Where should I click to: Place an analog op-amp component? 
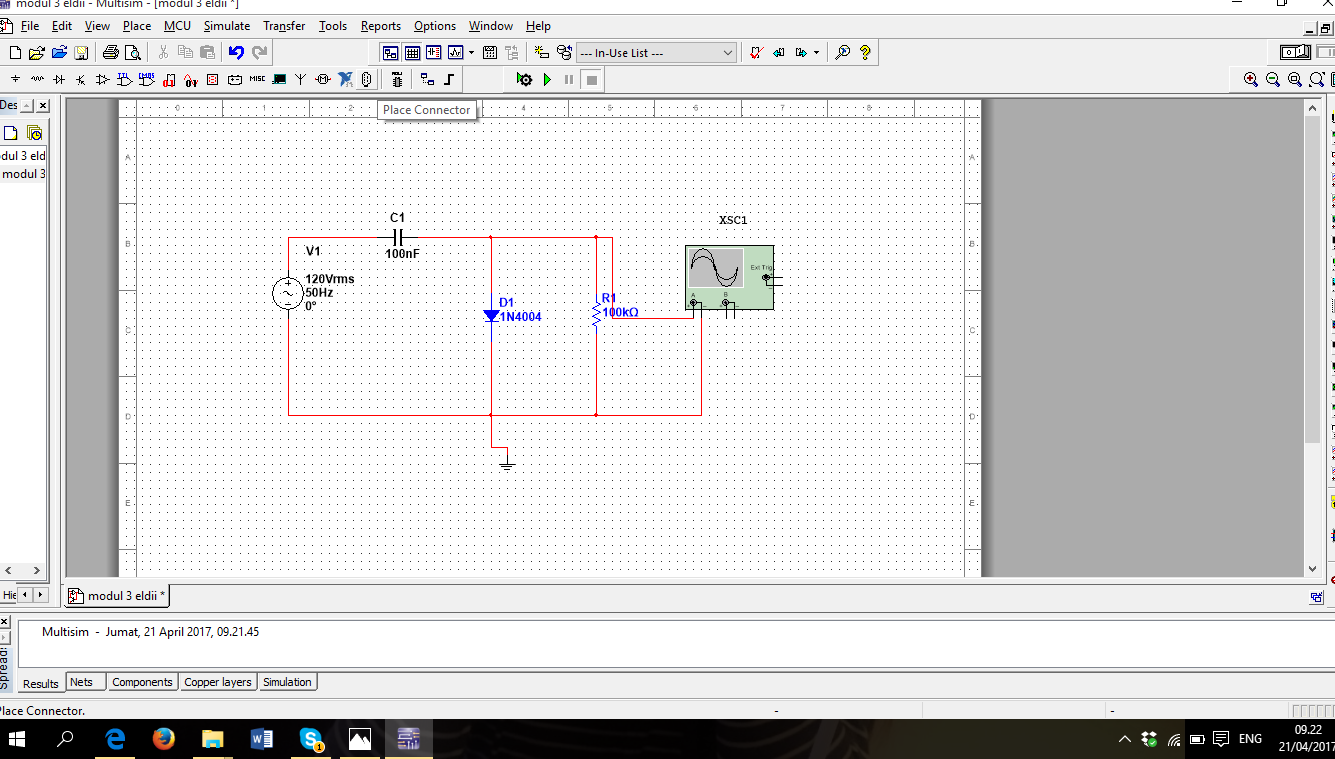(102, 79)
